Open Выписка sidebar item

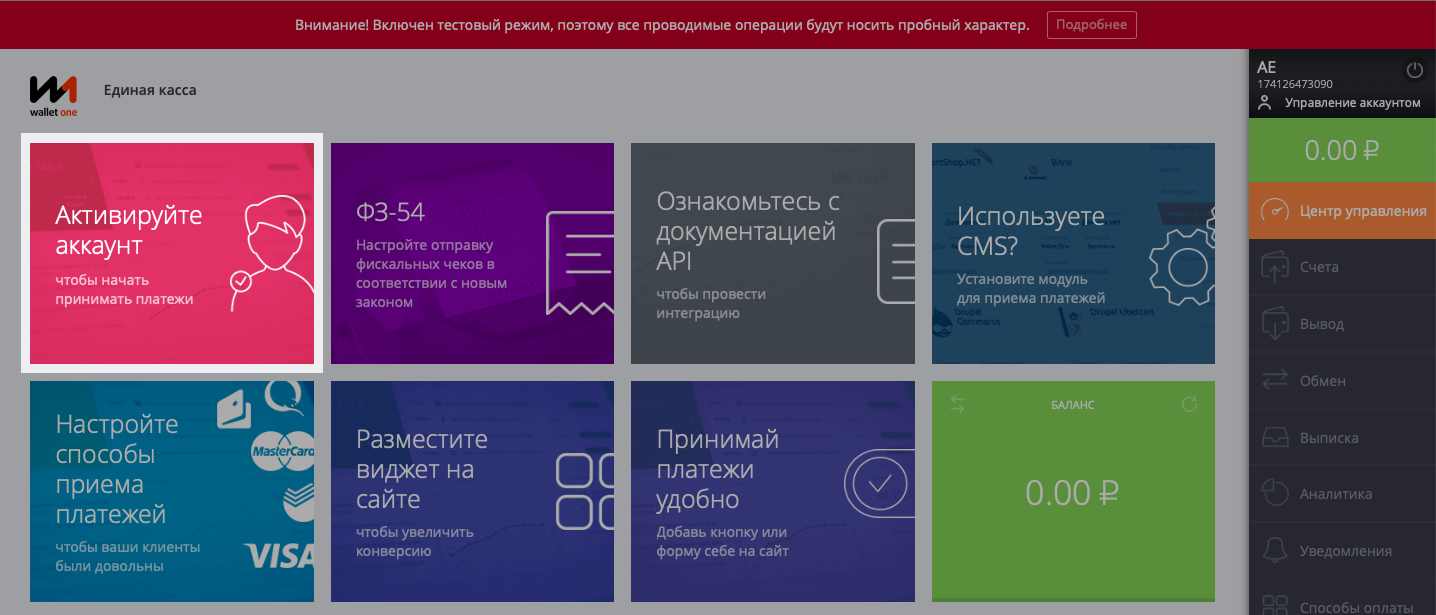coord(1342,438)
